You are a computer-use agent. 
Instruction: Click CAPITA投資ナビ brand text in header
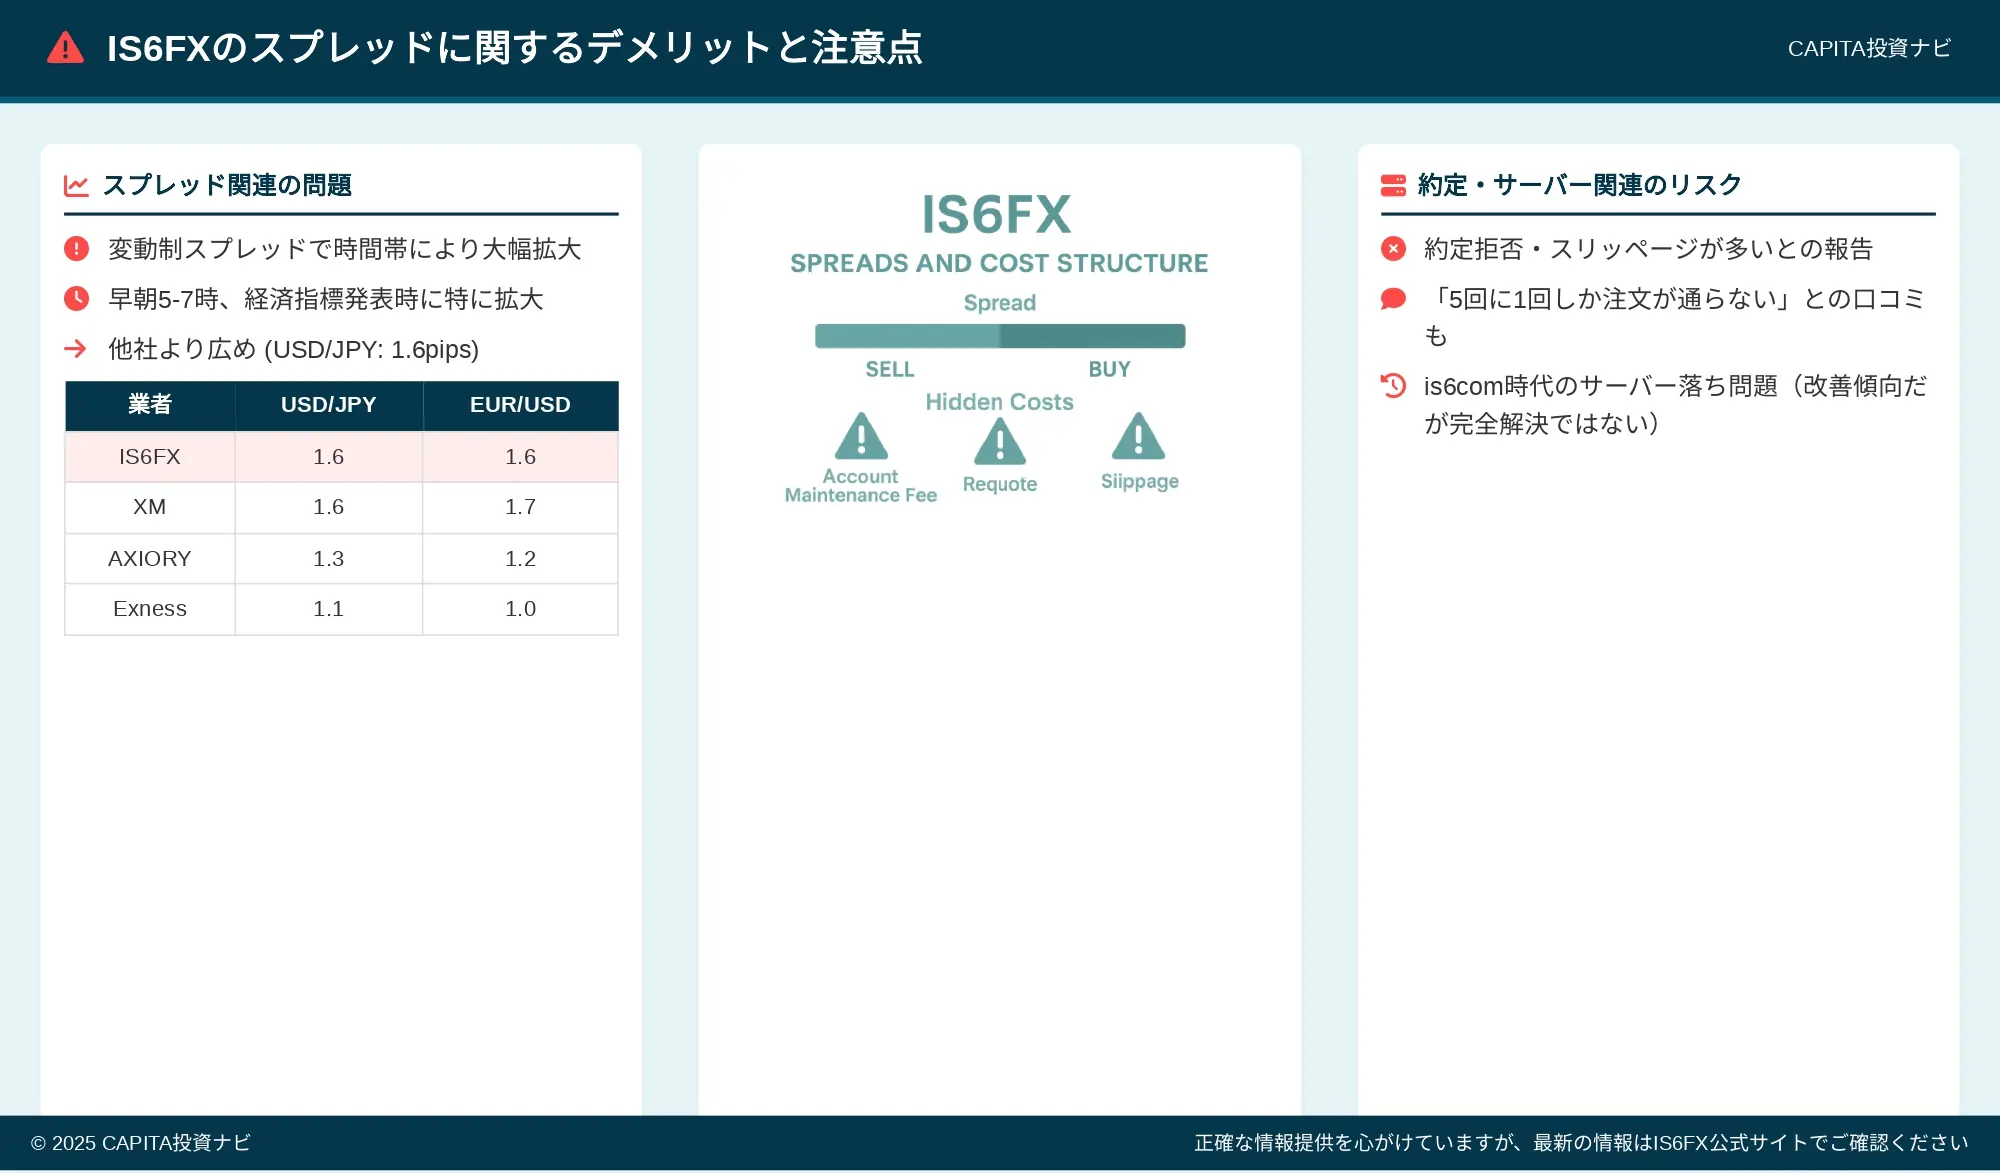[1869, 48]
